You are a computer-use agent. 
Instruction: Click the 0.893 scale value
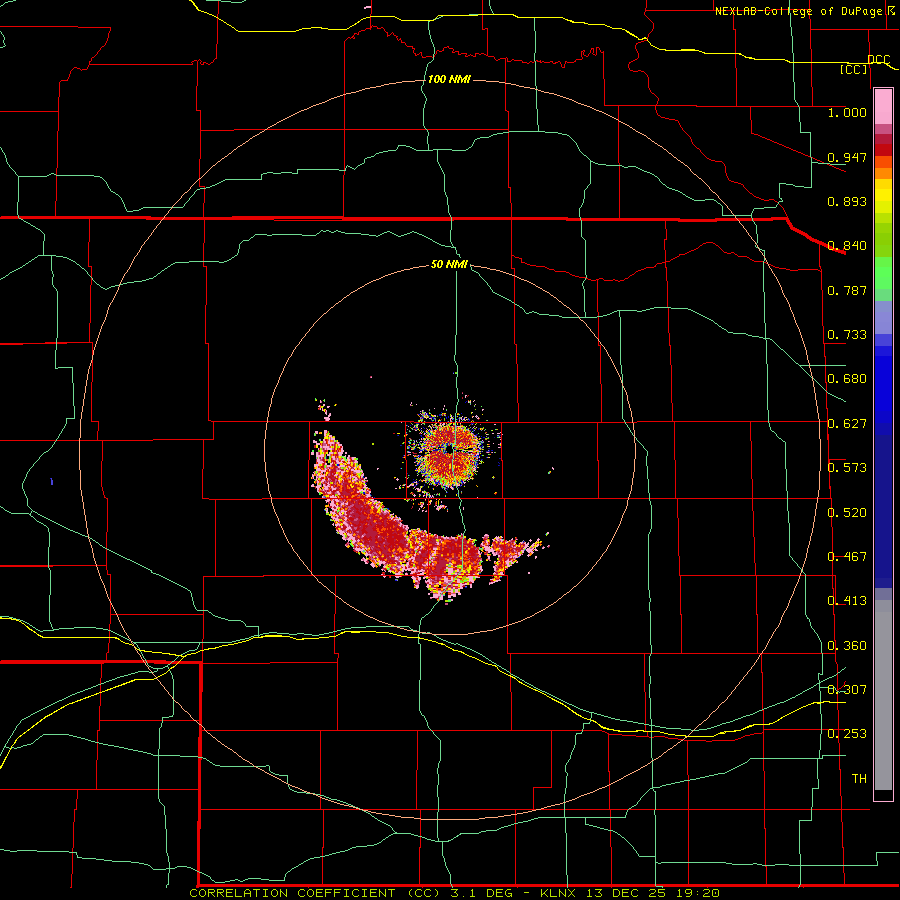[847, 201]
